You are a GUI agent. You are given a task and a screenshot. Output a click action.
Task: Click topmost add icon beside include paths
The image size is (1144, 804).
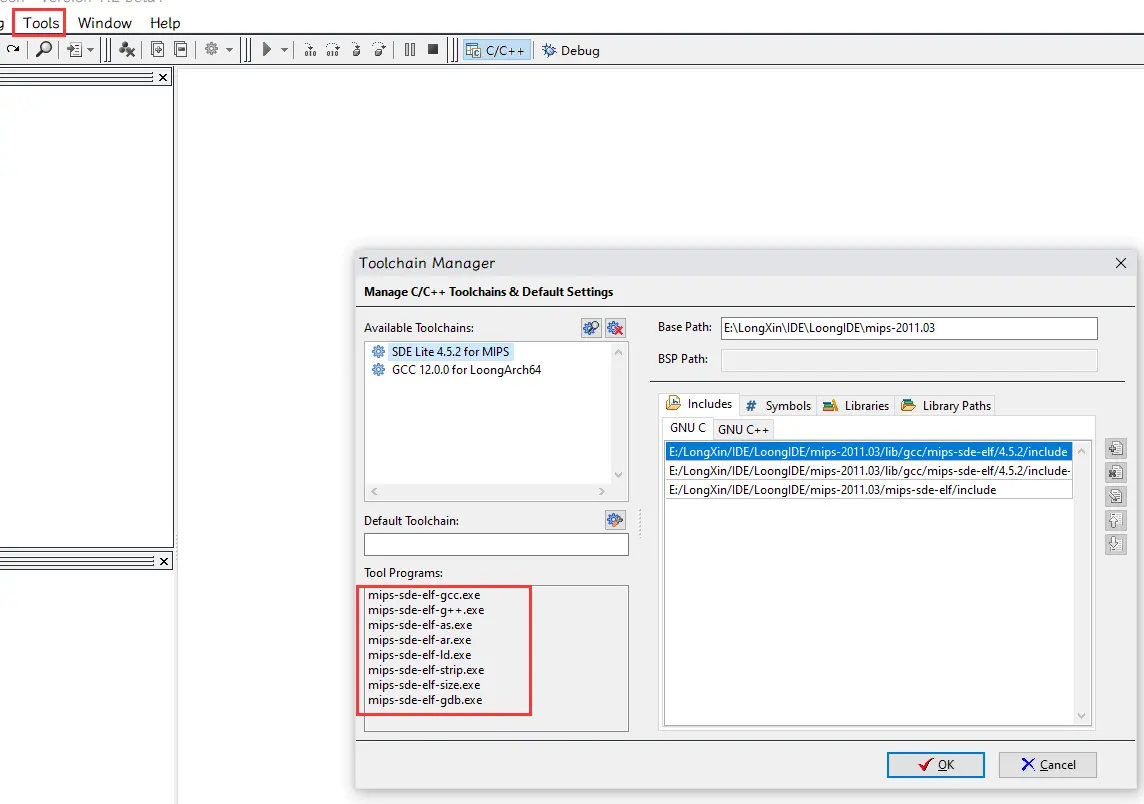tap(1116, 448)
